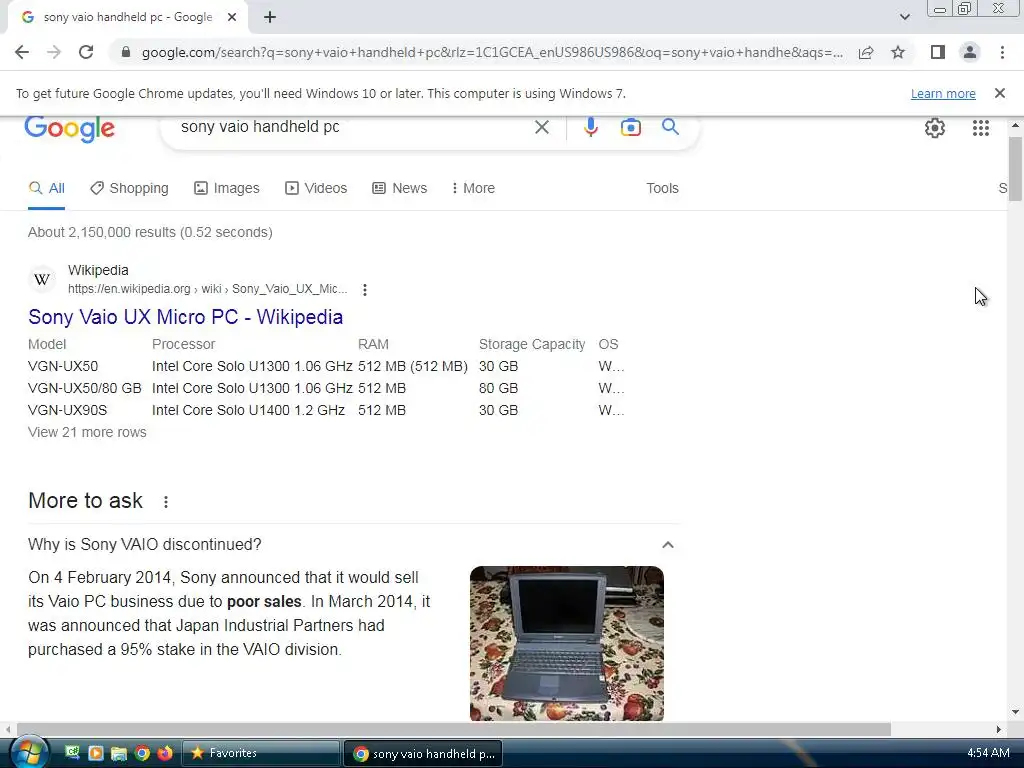Image resolution: width=1024 pixels, height=768 pixels.
Task: Select the VGN-UX50 model cell
Action: click(63, 366)
